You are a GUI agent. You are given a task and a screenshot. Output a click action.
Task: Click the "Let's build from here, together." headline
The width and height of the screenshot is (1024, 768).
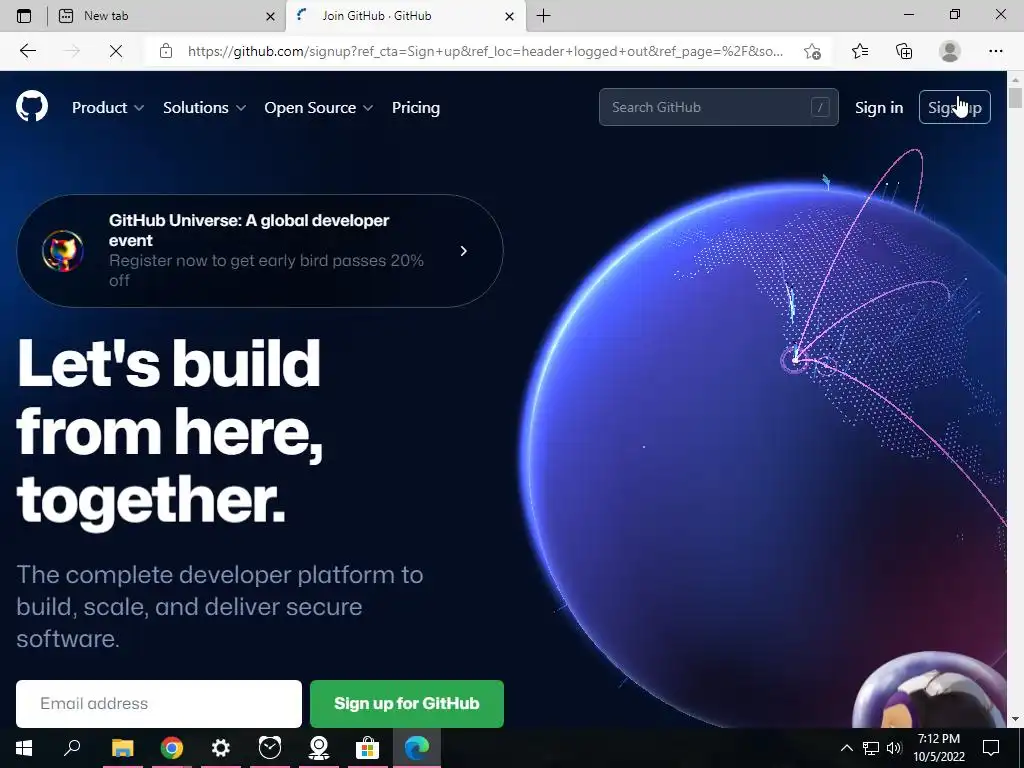tap(170, 432)
